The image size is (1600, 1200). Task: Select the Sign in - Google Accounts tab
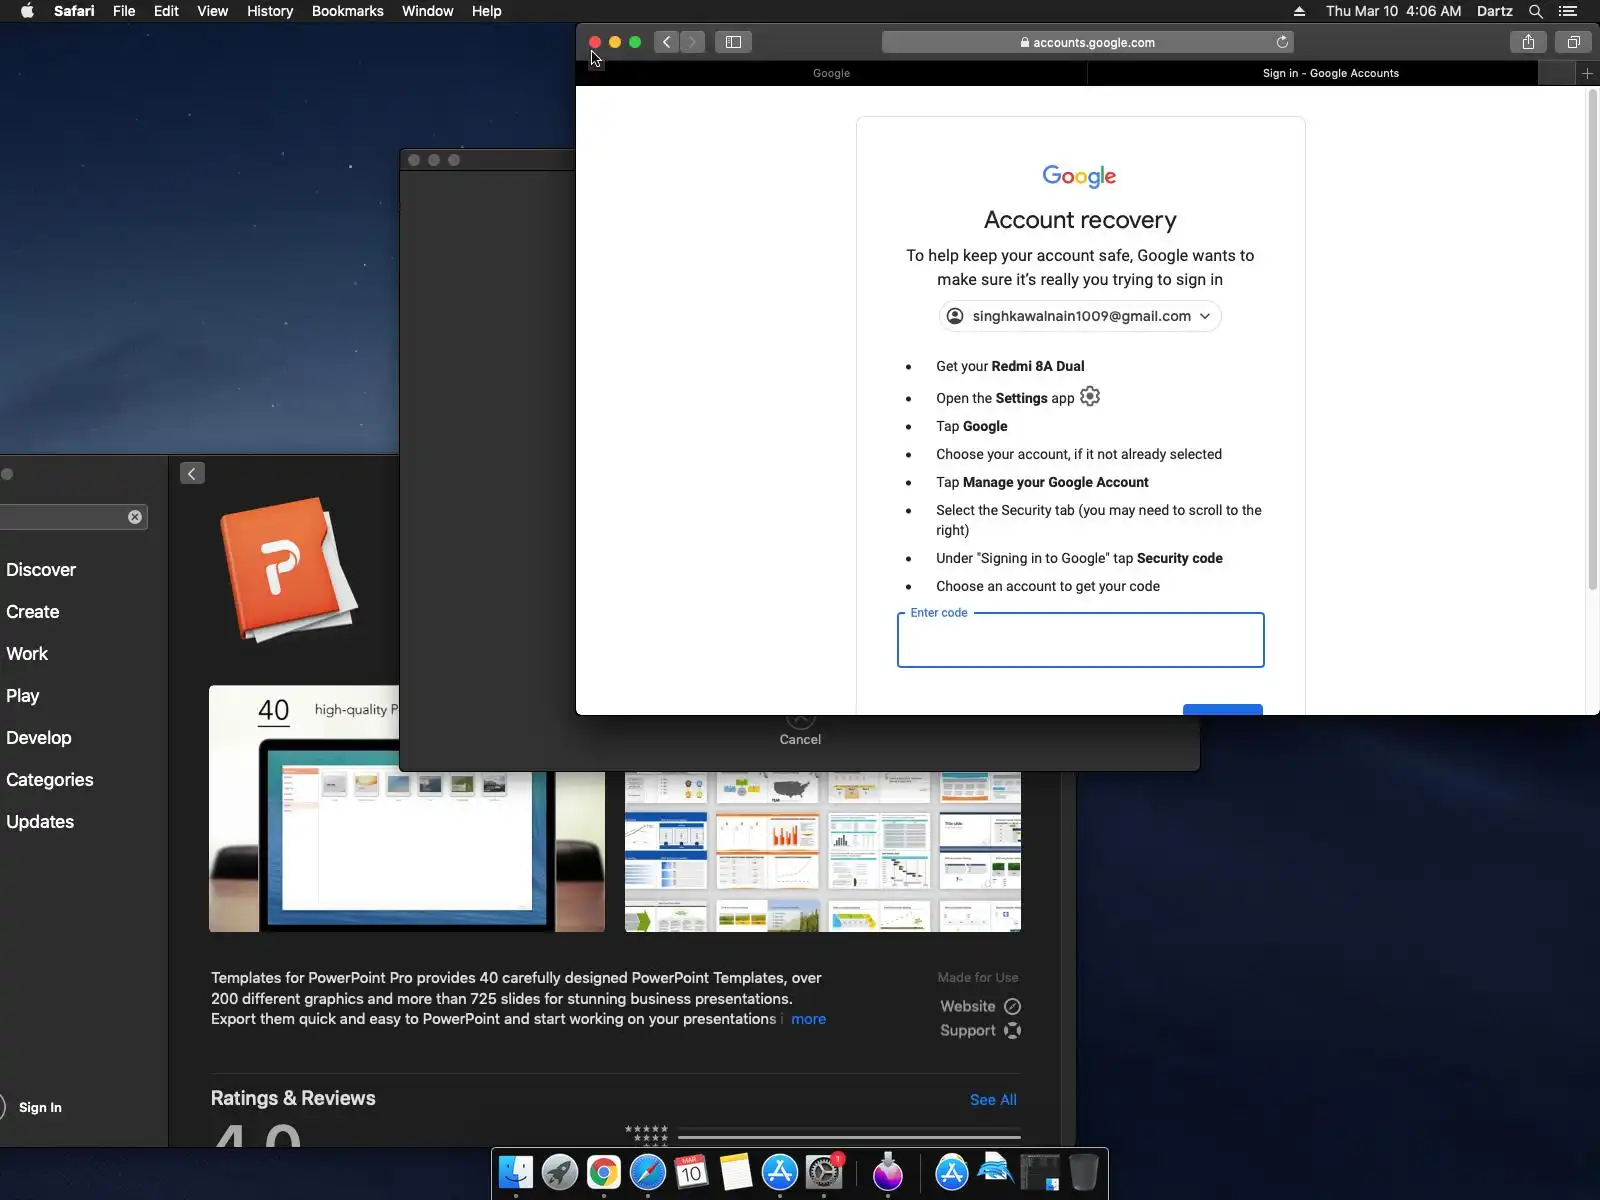tap(1330, 73)
